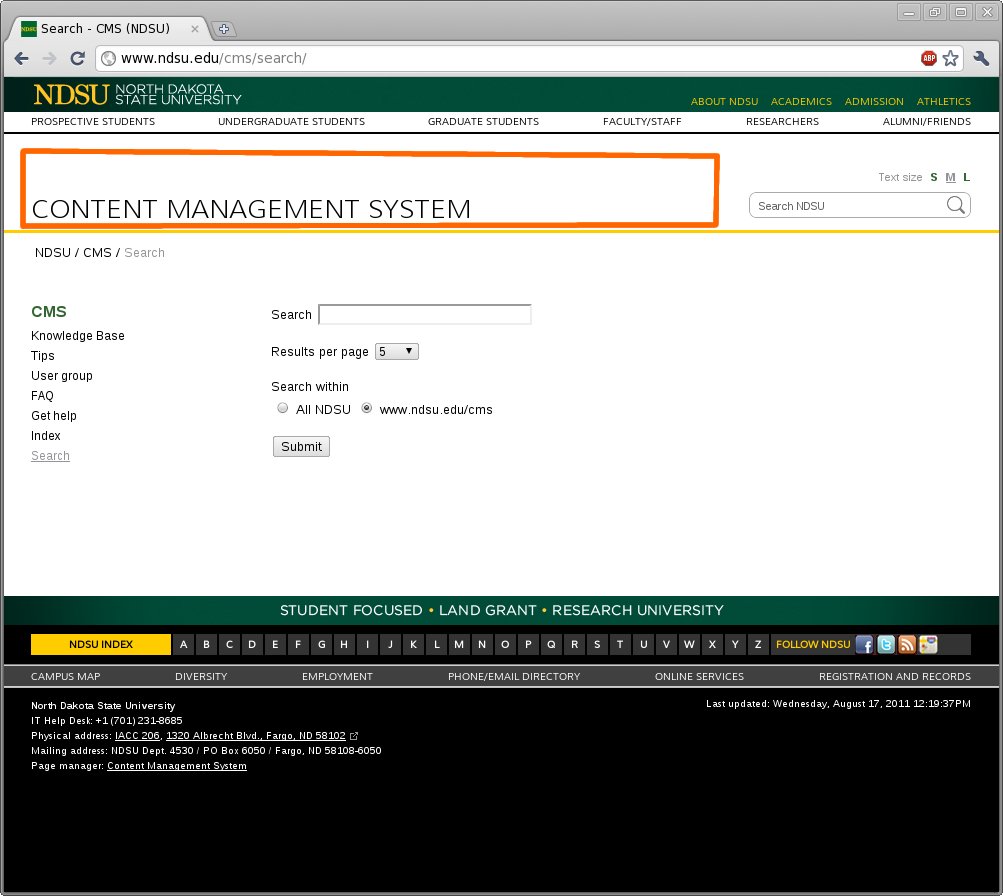Click the Submit button
Viewport: 1003px width, 896px height.
(301, 447)
